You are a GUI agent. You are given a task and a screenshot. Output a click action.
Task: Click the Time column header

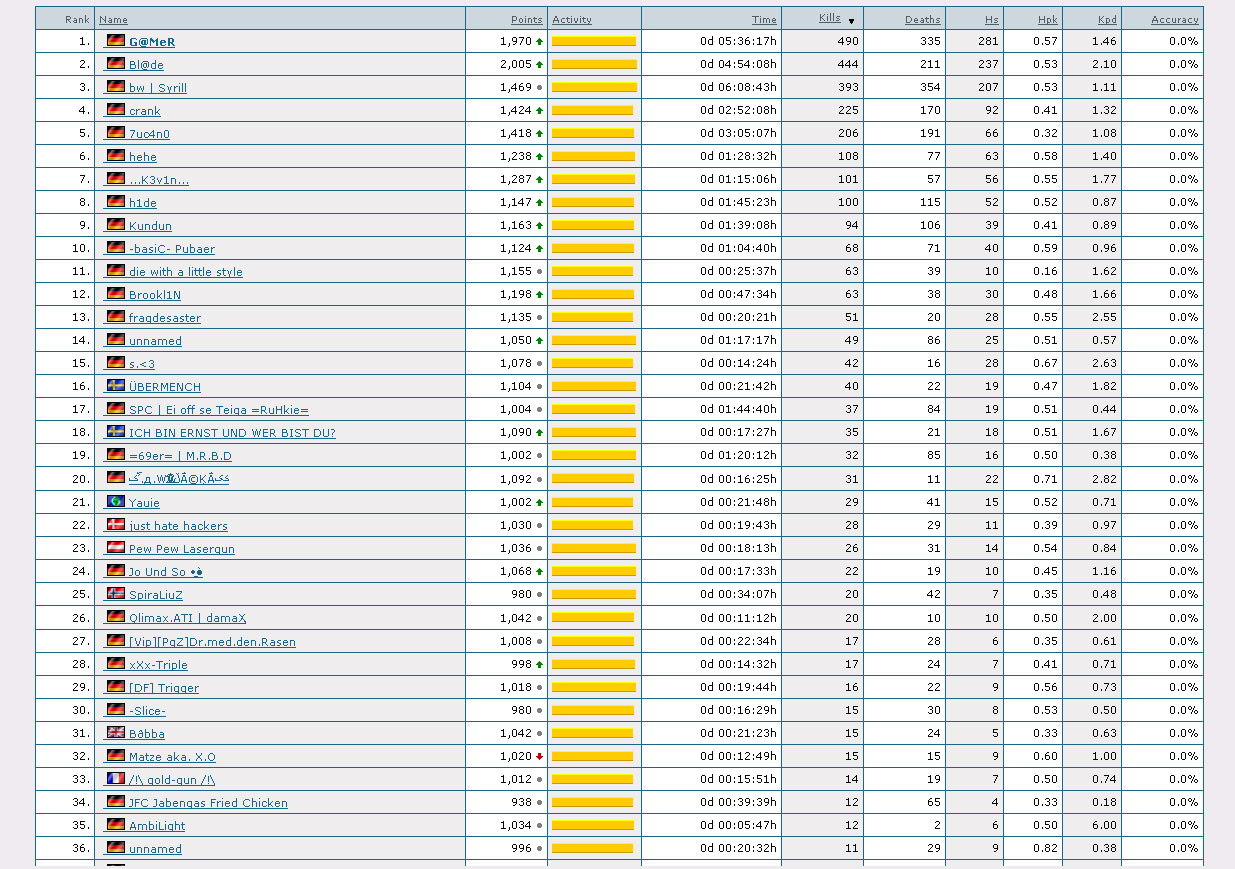click(764, 20)
